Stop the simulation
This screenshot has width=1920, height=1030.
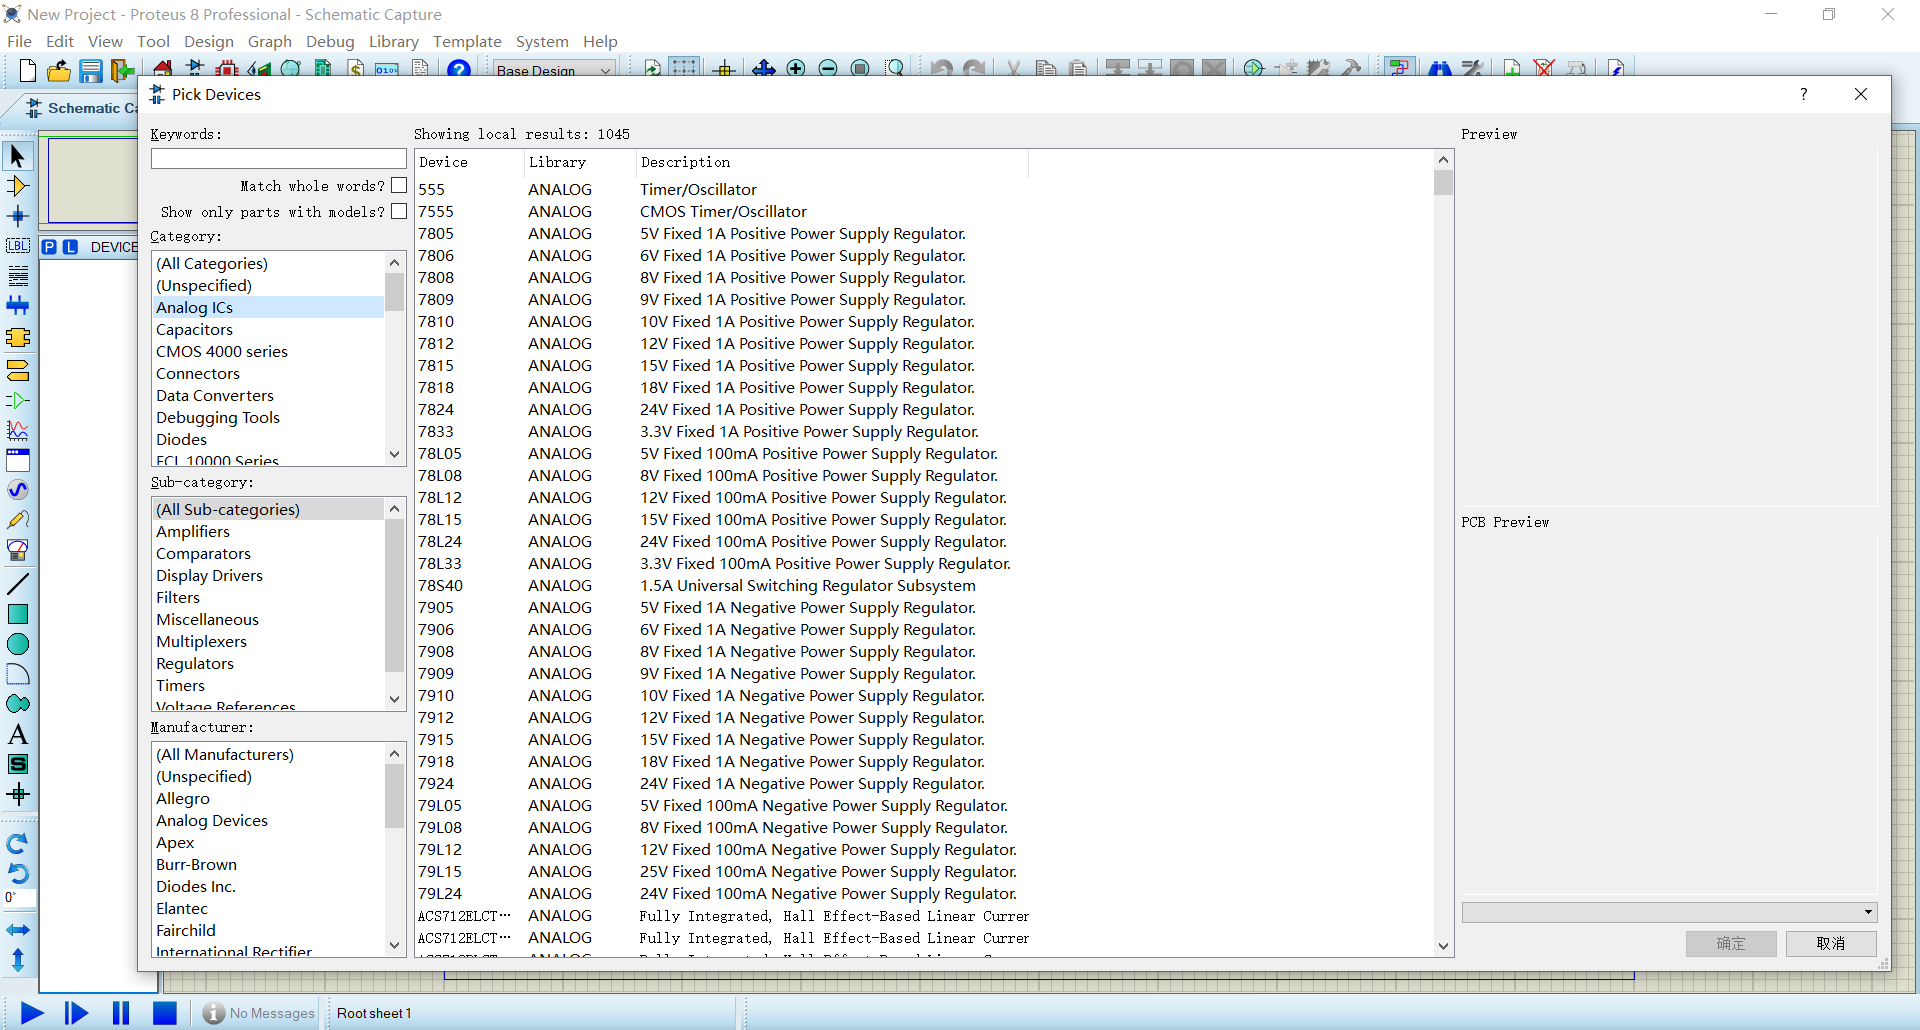click(165, 1013)
